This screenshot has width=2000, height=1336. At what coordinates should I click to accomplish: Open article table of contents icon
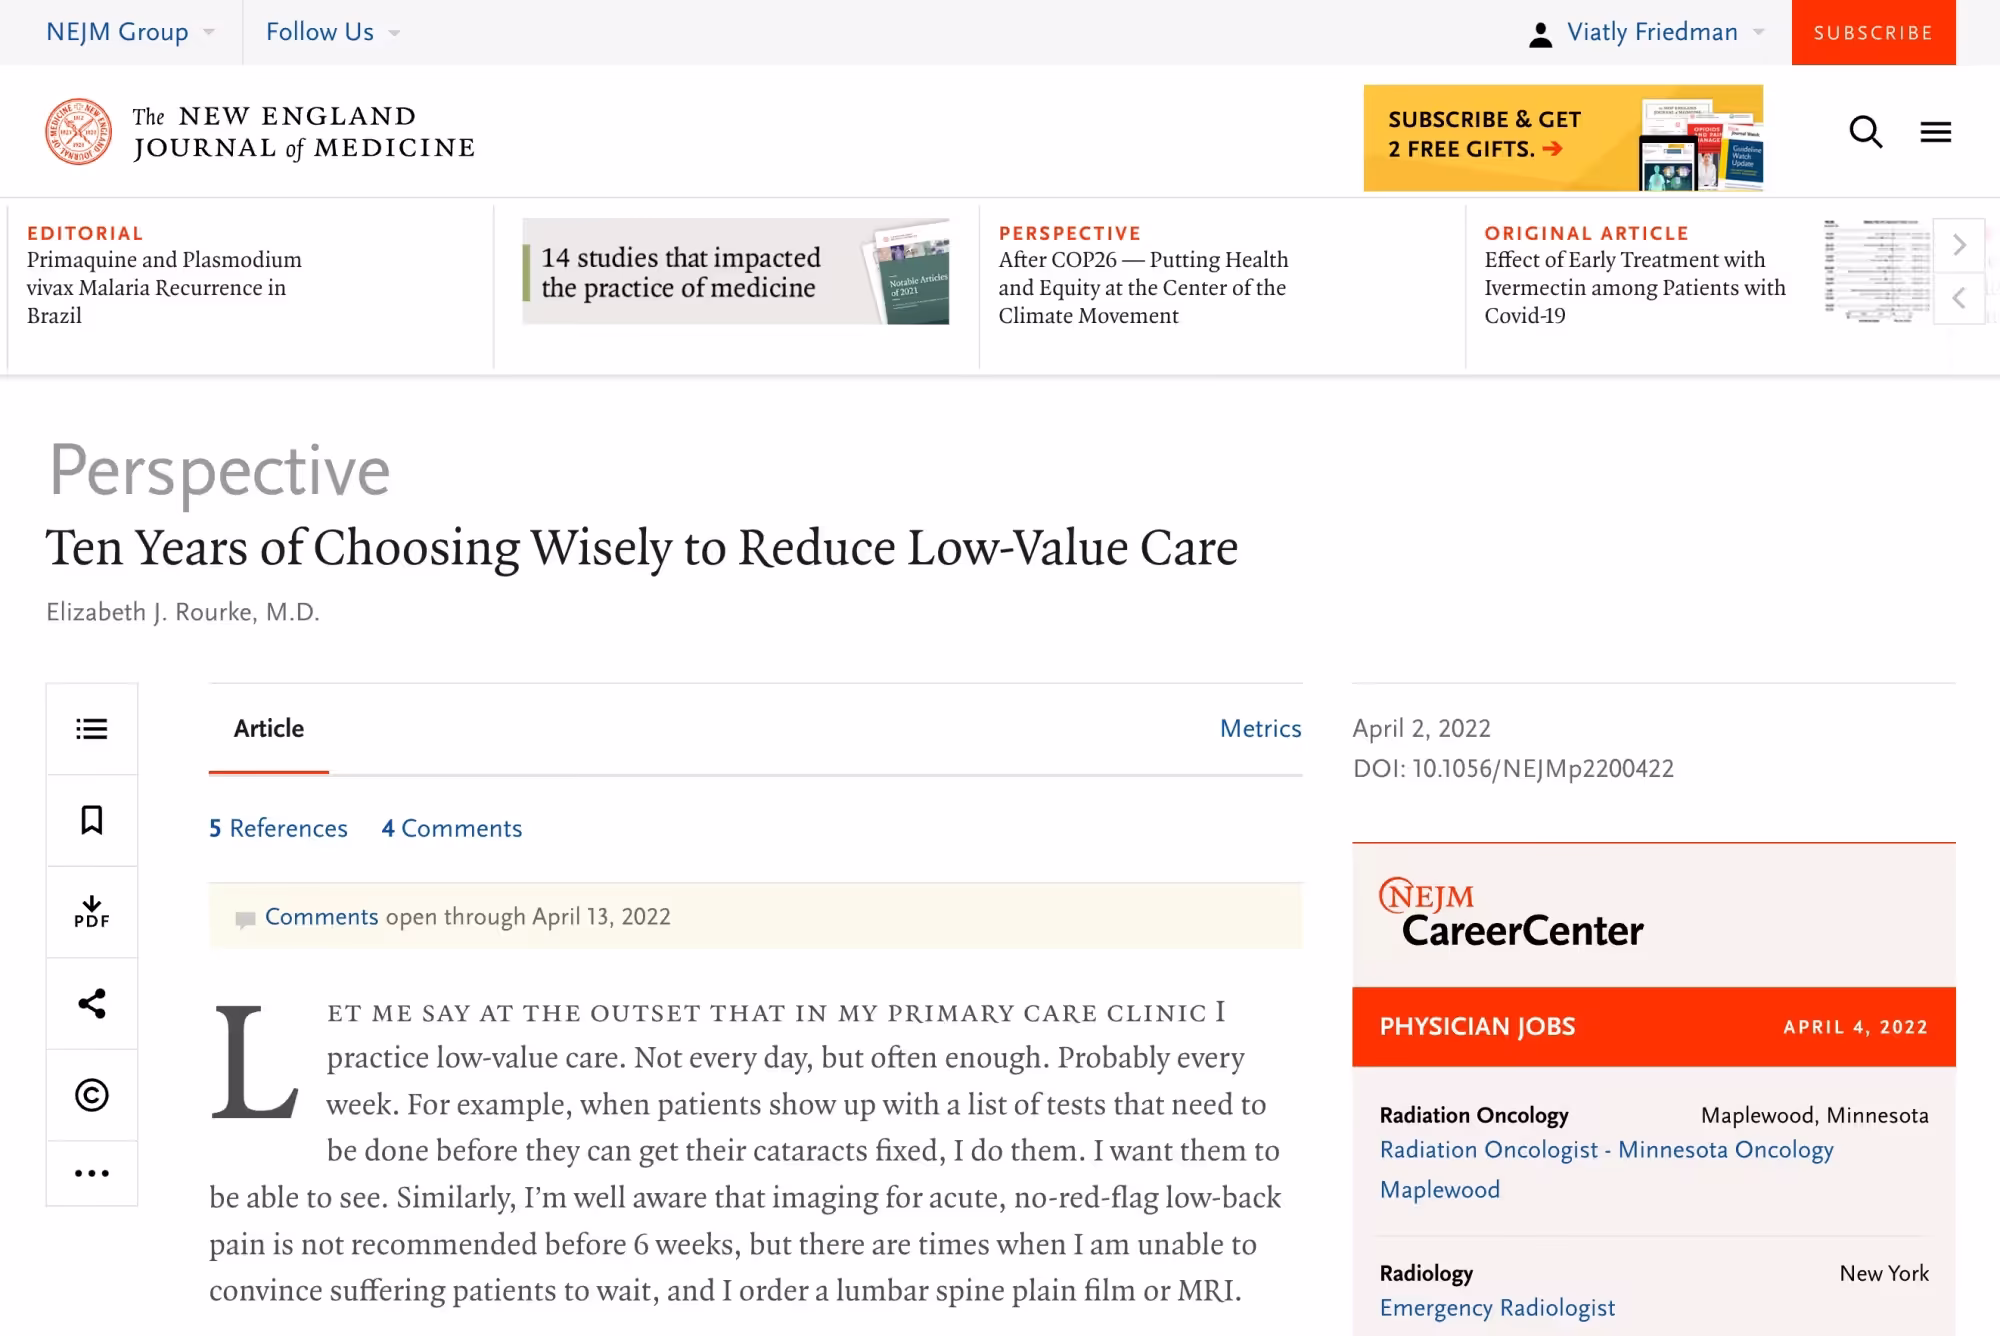[x=92, y=729]
